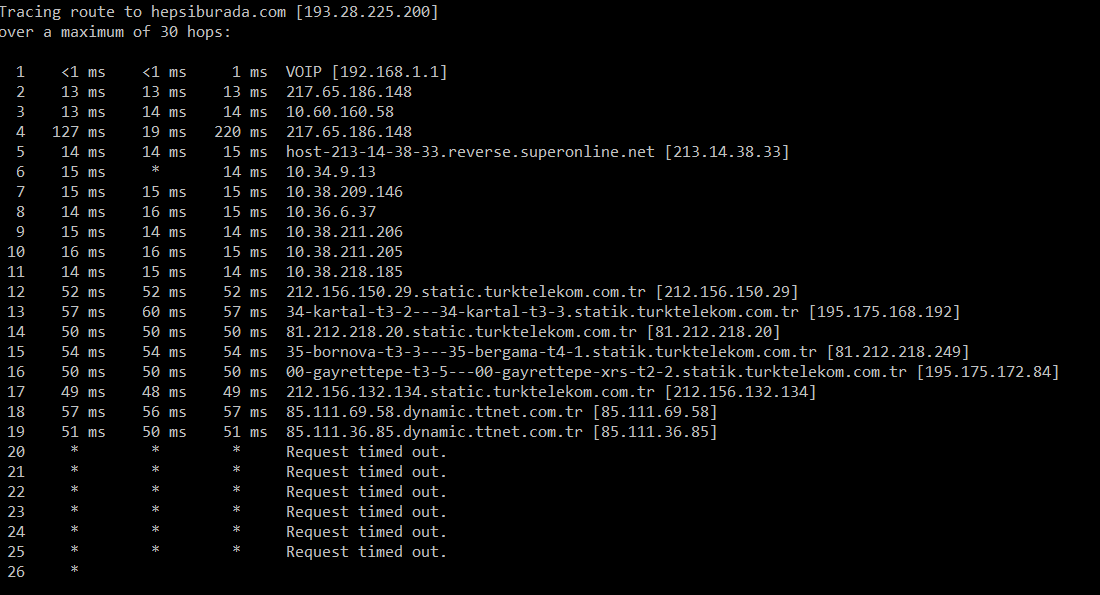Click the 10.34.9.13 address on hop 6
Screen dimensions: 1100x595
pyautogui.click(x=330, y=172)
